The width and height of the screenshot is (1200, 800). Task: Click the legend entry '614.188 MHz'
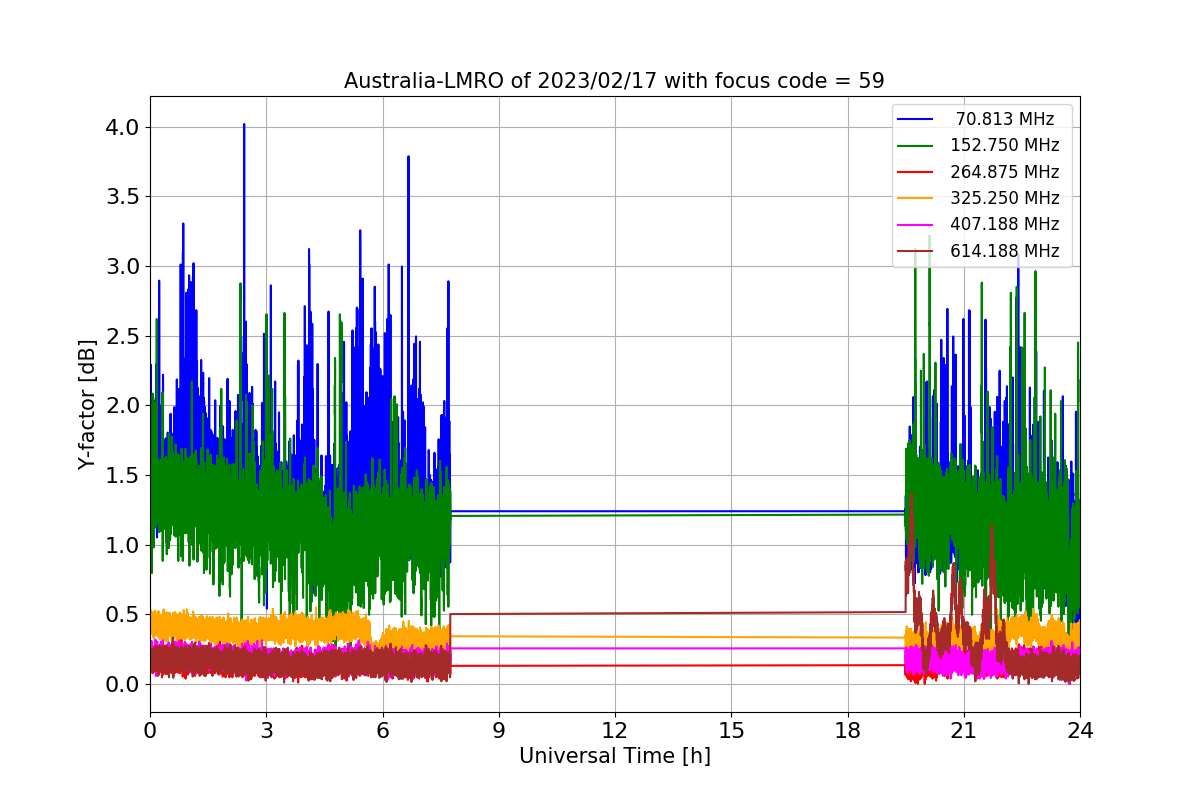(x=1005, y=251)
